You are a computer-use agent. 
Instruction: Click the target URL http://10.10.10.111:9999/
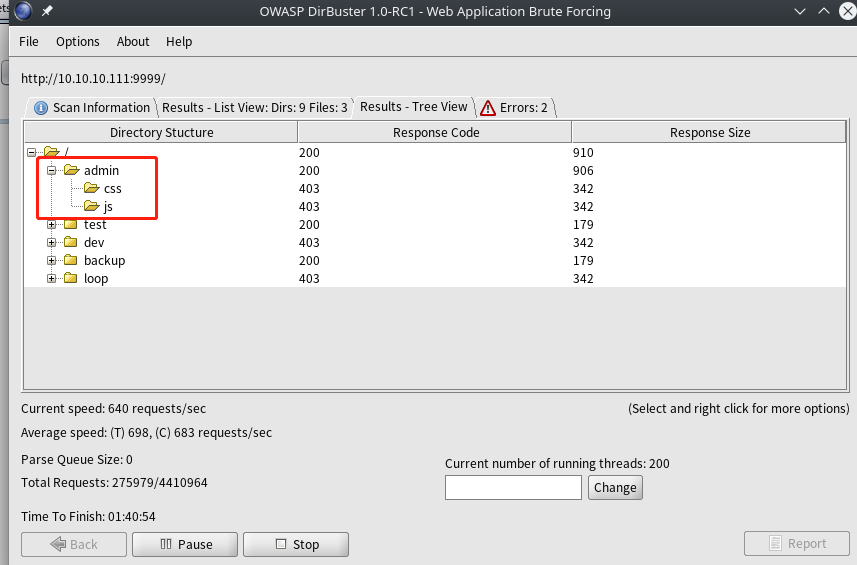[x=93, y=79]
